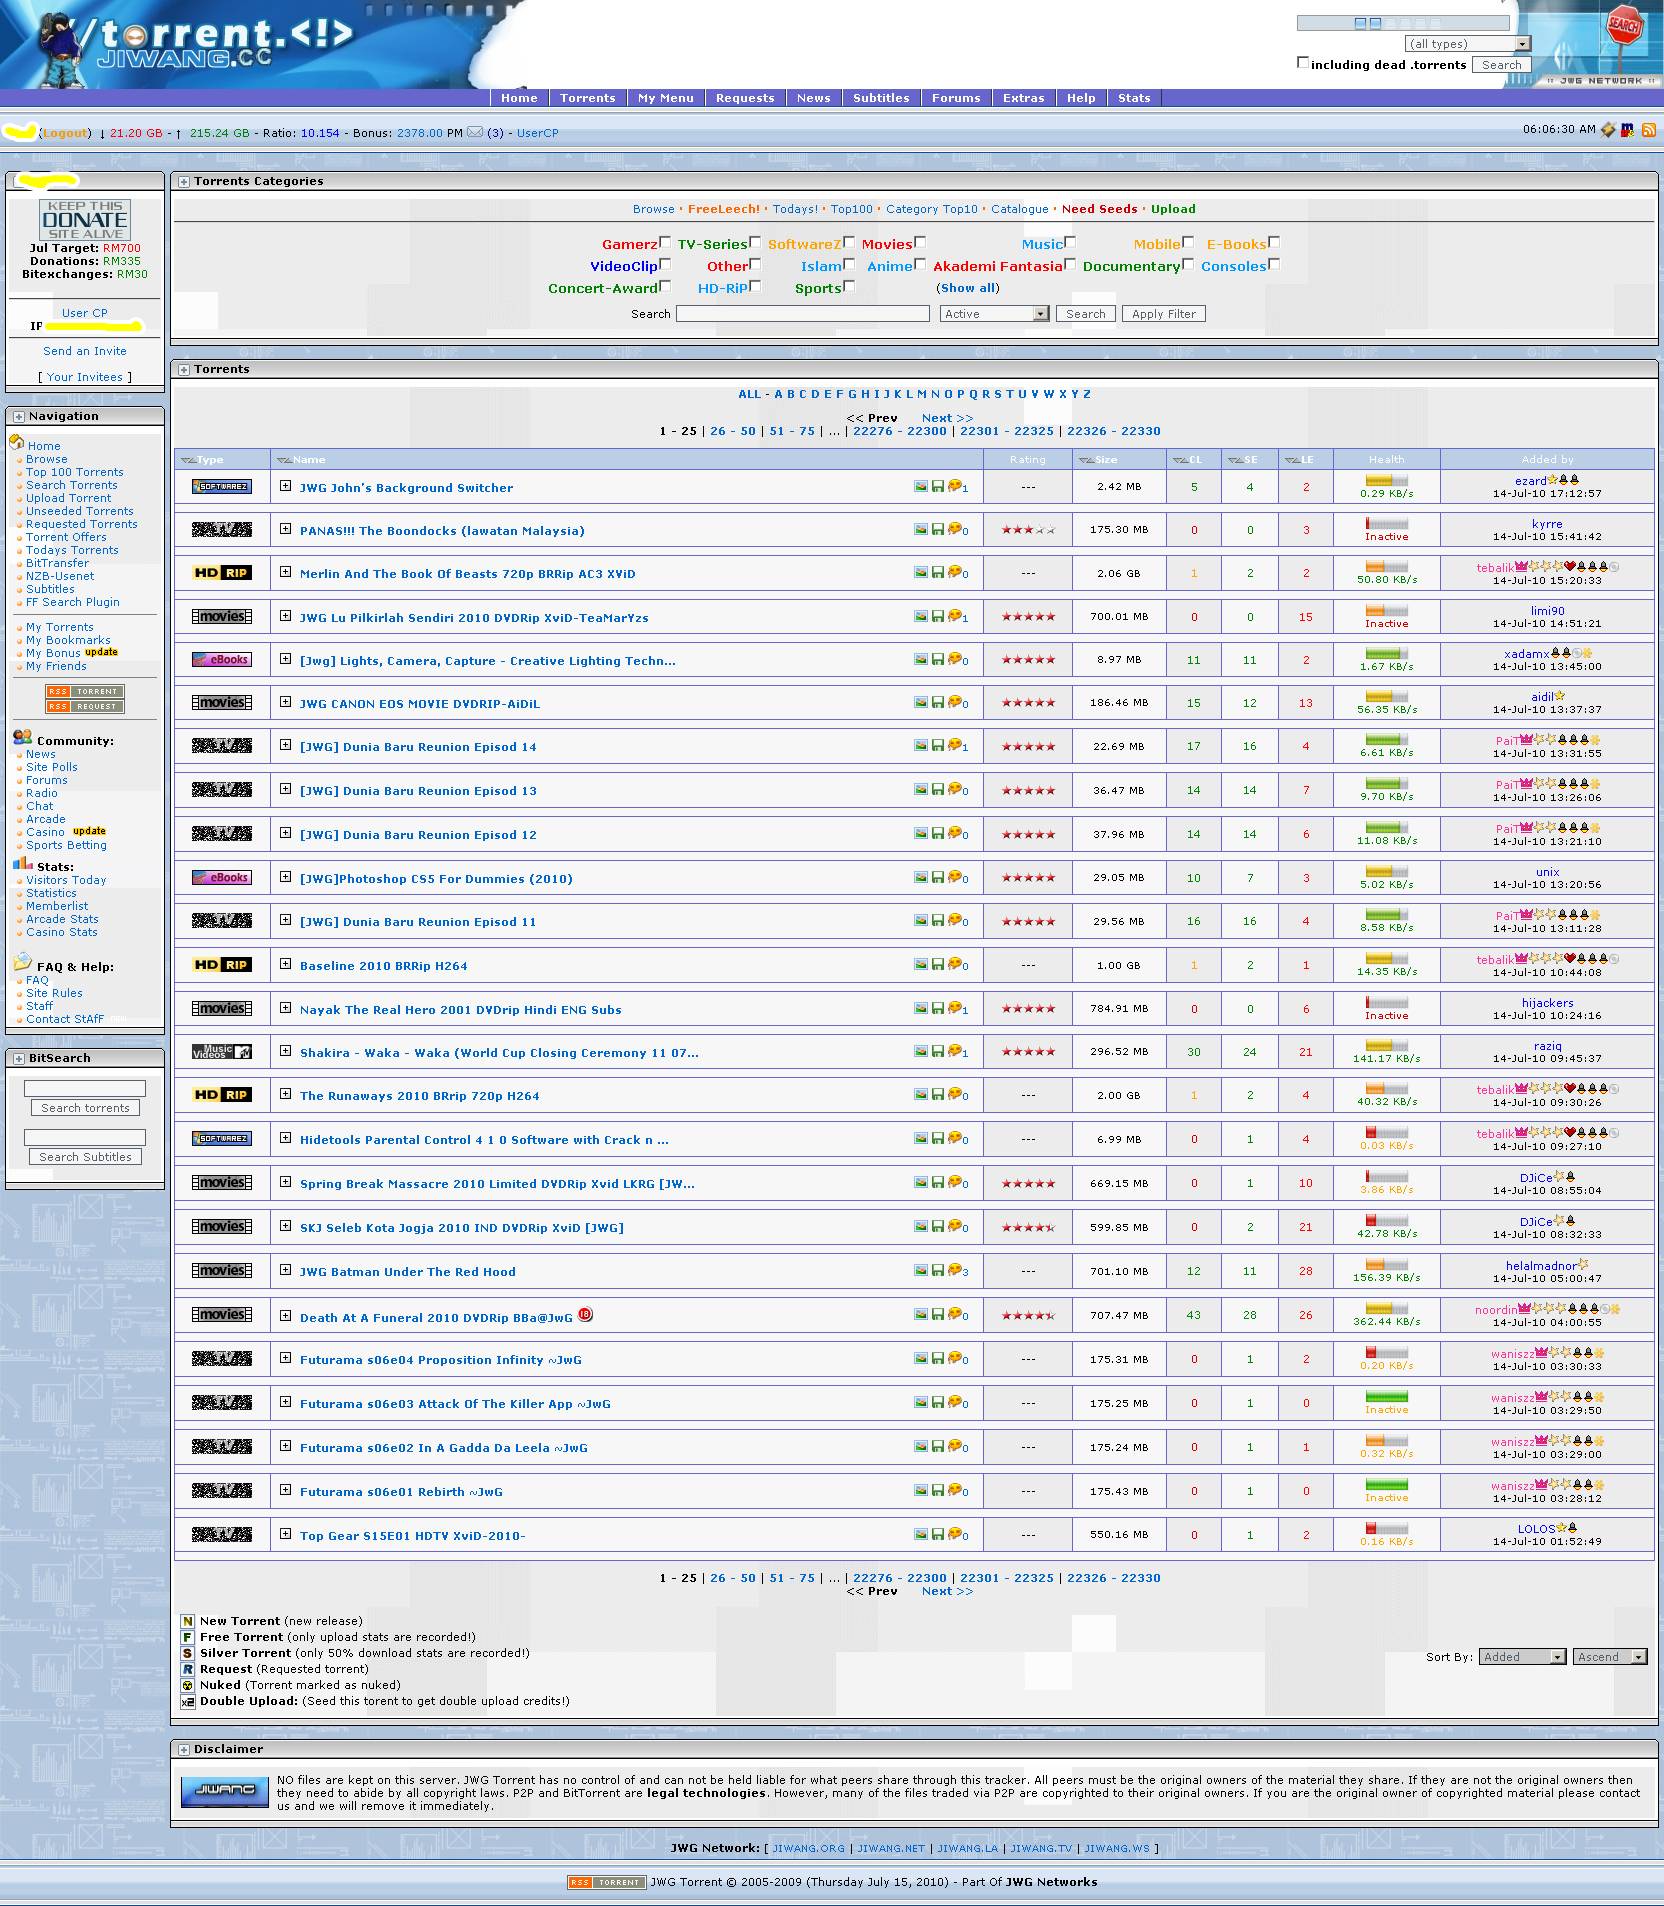Open the Requests menu tab
This screenshot has width=1664, height=1906.
click(745, 98)
